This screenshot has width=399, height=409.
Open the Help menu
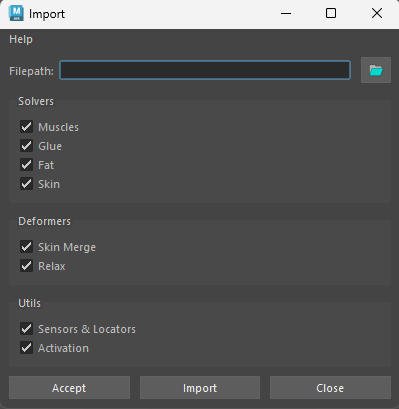(x=21, y=39)
